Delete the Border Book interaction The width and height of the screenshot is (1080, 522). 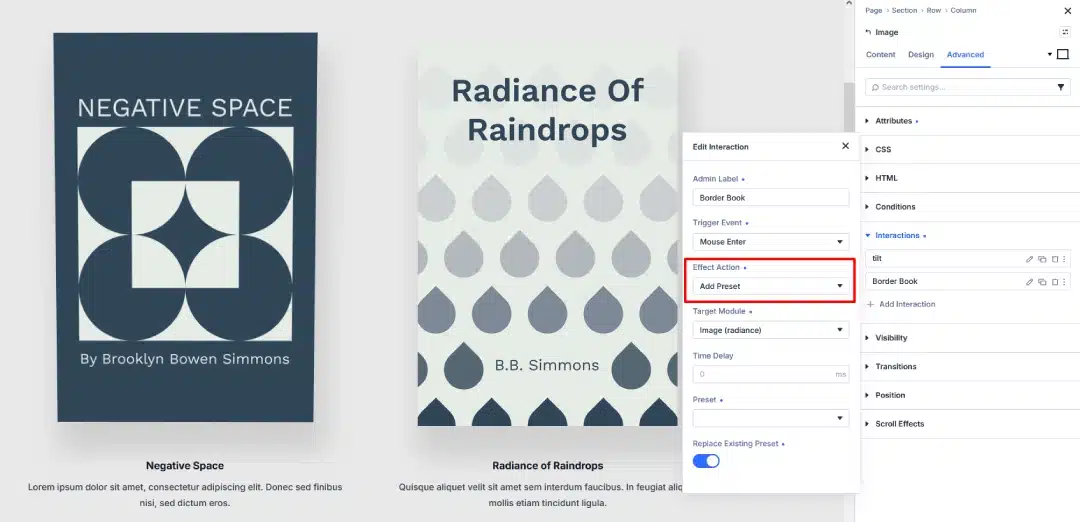[1055, 282]
